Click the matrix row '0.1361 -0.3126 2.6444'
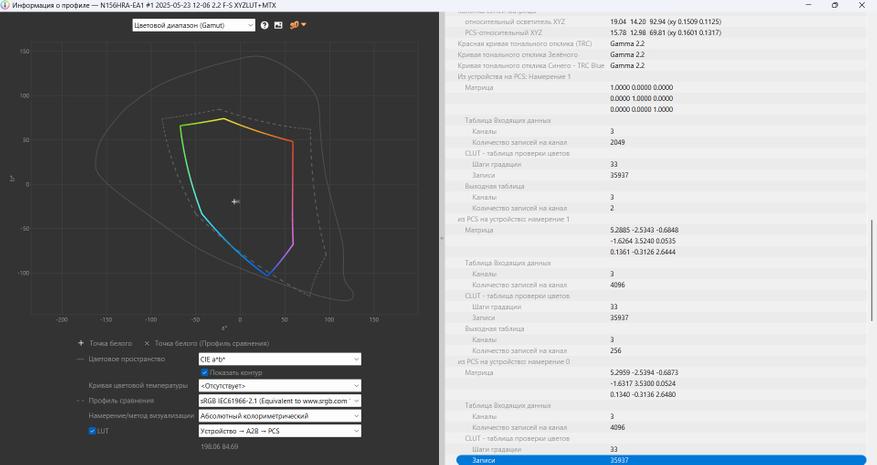The width and height of the screenshot is (877, 465). (661, 252)
